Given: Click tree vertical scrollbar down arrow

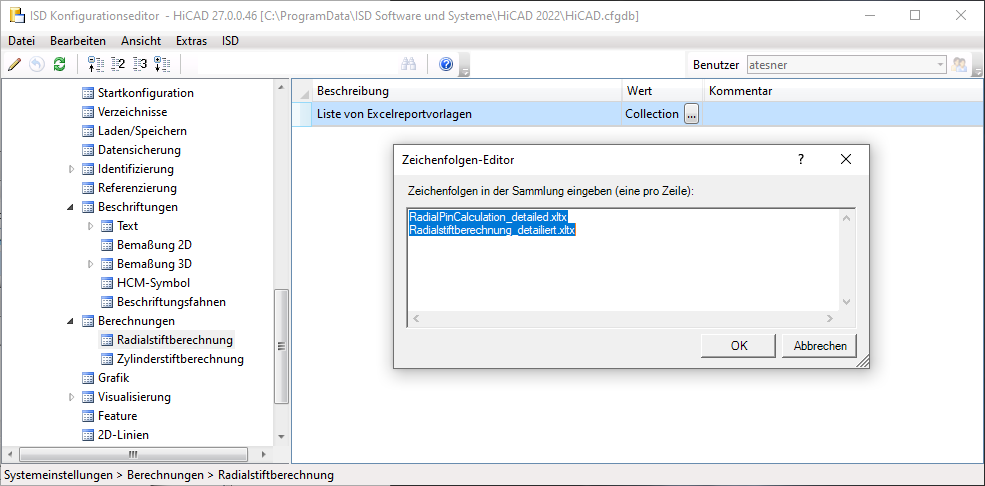Looking at the screenshot, I should [281, 436].
